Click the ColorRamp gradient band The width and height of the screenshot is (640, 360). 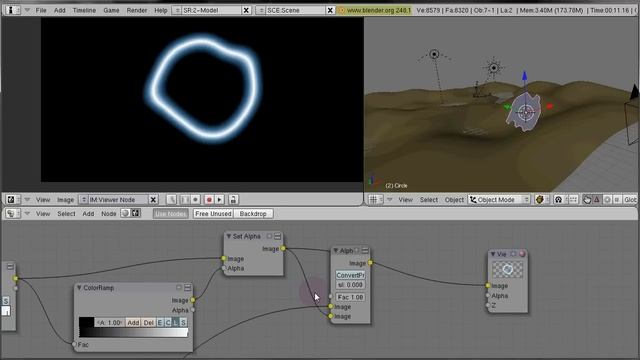133,333
